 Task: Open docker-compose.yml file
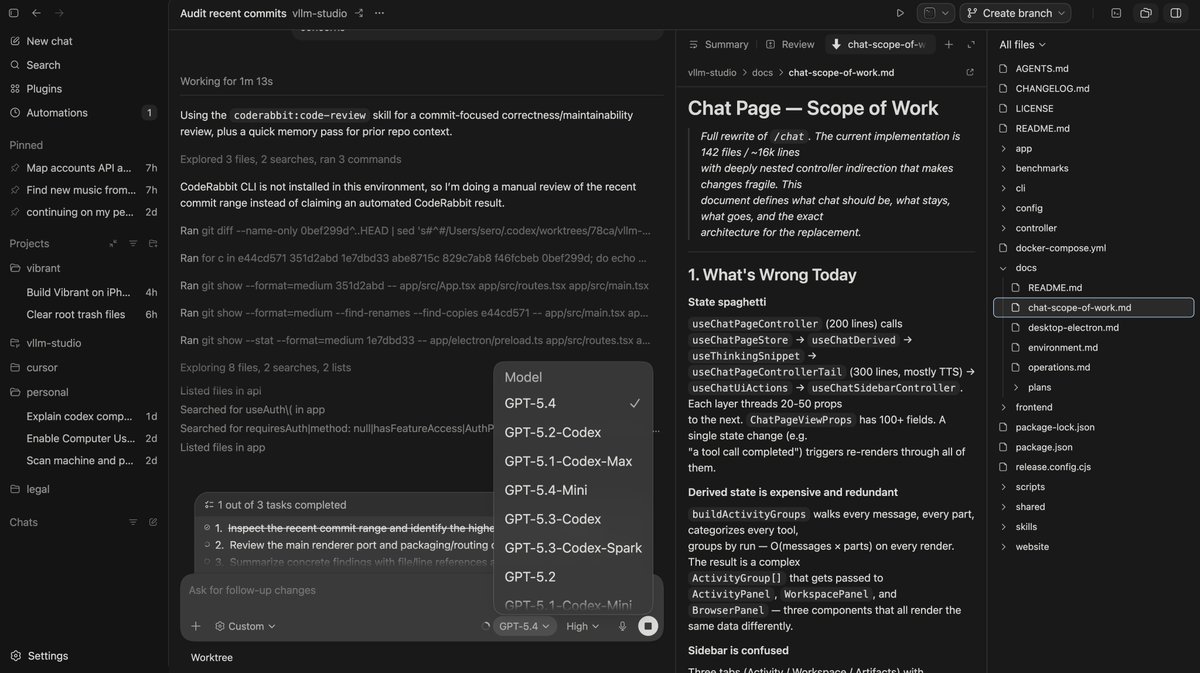[1060, 248]
